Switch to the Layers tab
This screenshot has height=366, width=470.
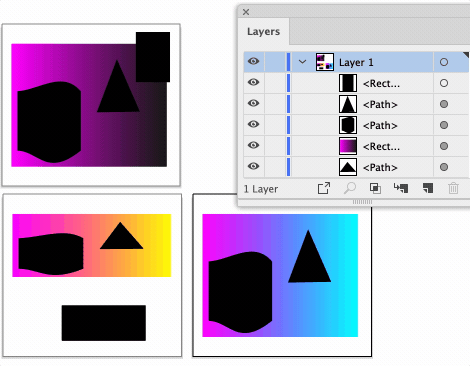[x=263, y=32]
